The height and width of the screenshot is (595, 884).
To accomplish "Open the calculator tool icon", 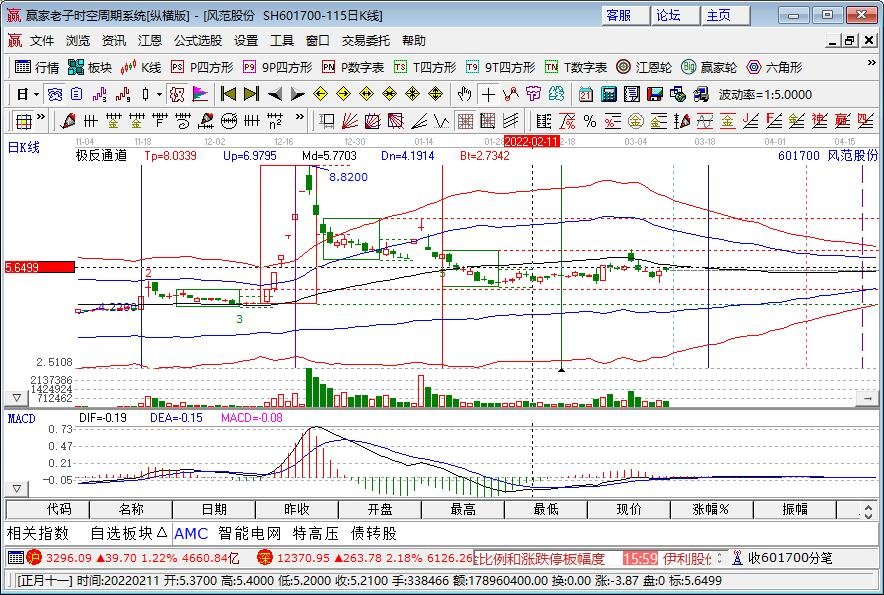I will [x=609, y=94].
